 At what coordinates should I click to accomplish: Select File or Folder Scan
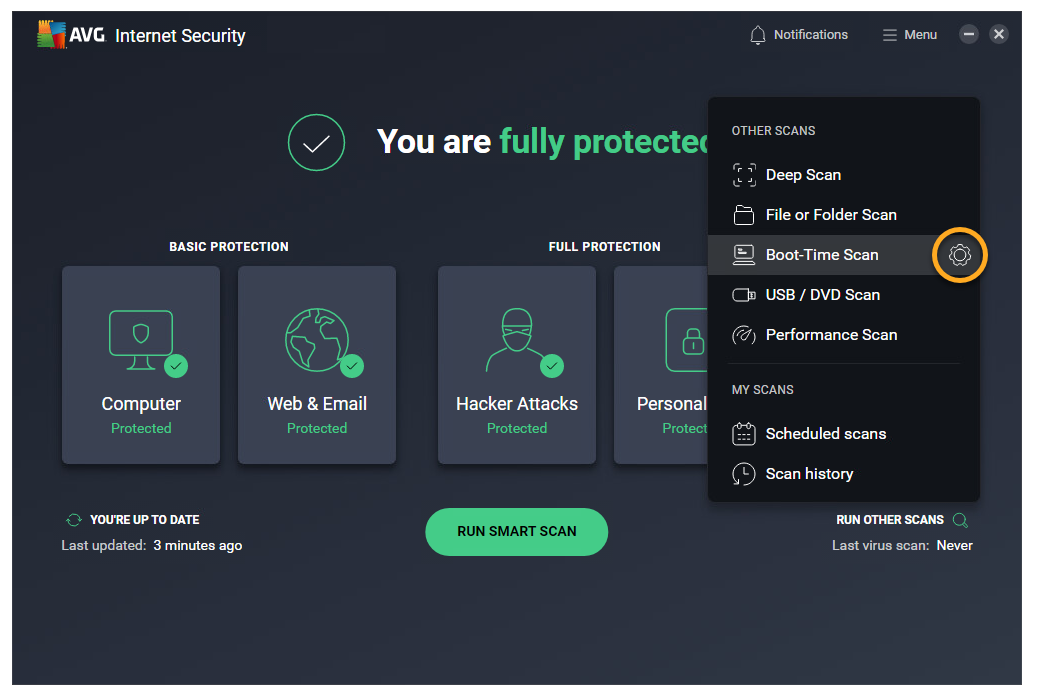point(830,215)
